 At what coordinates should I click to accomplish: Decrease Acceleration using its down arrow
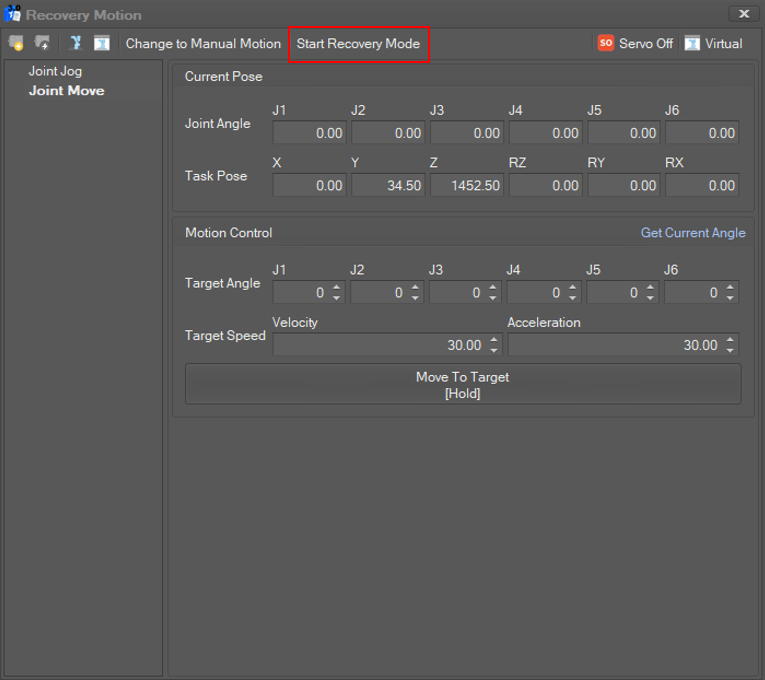(730, 350)
